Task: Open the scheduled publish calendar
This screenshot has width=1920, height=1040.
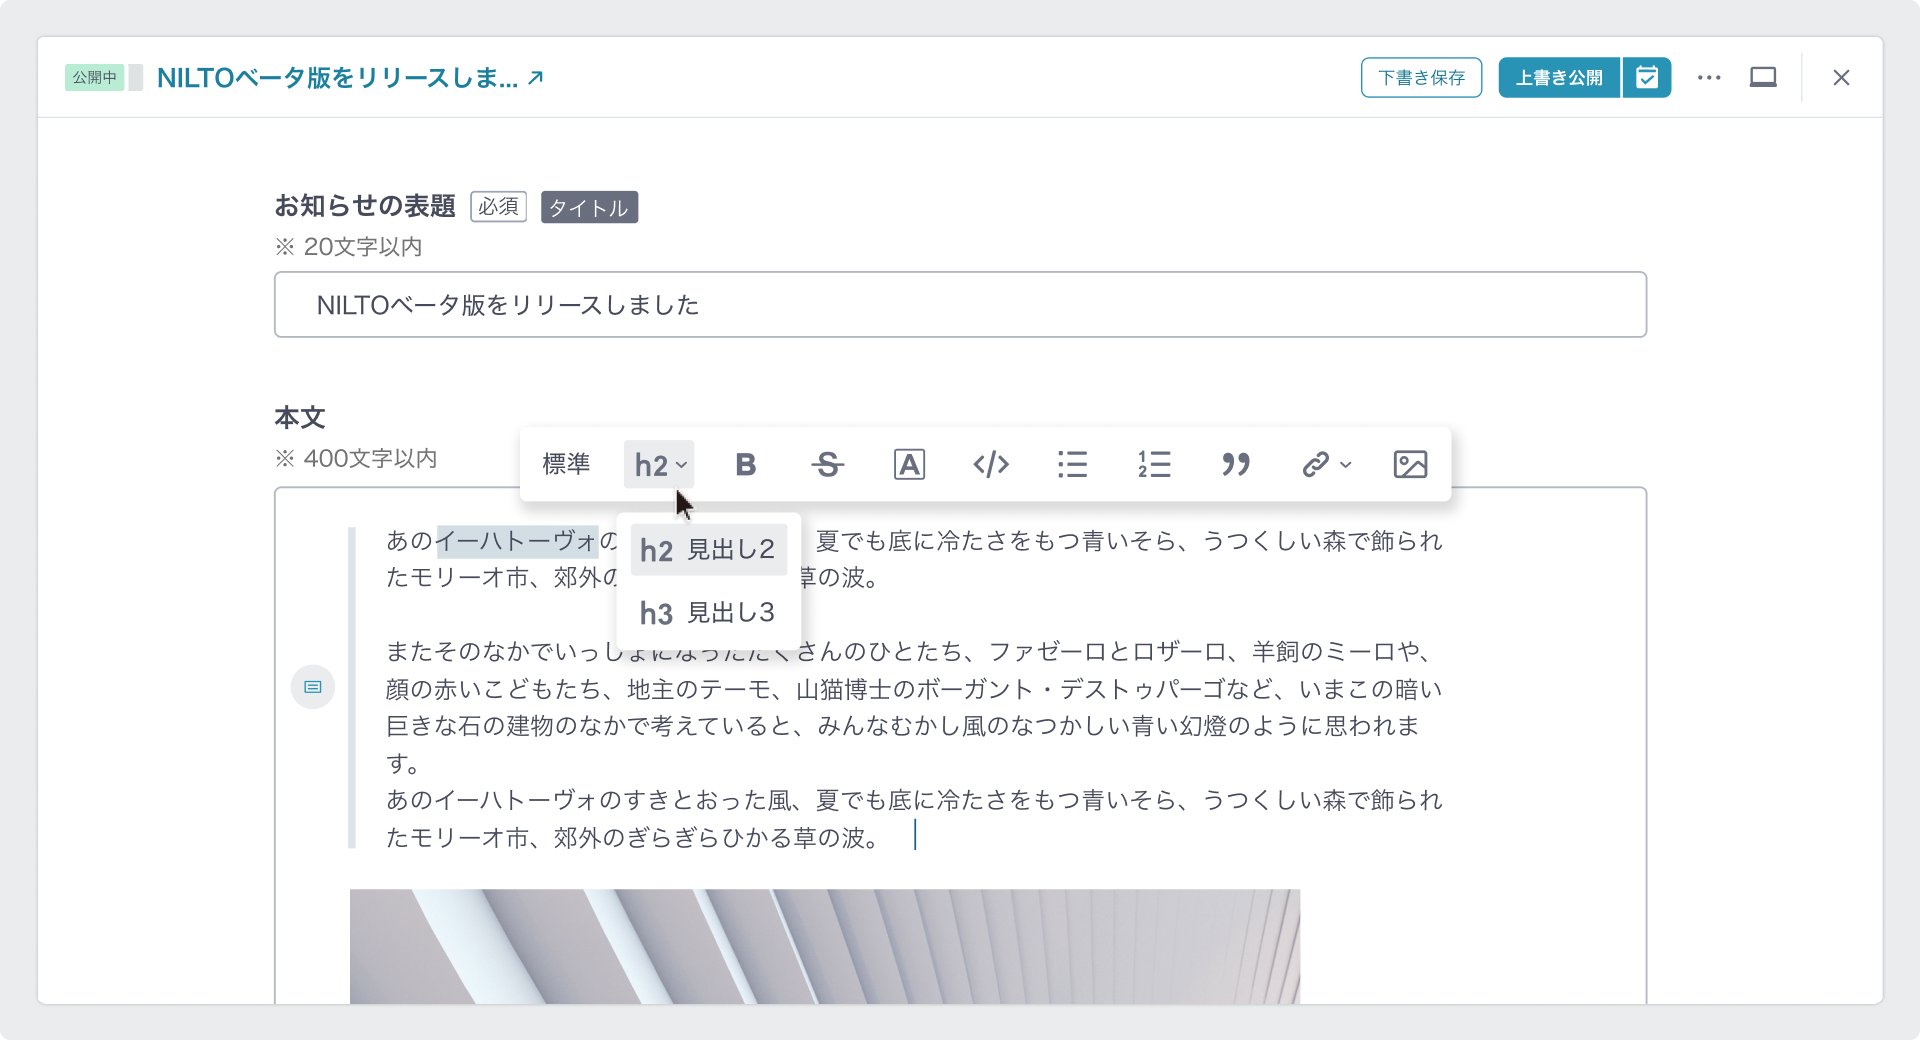Action: pyautogui.click(x=1647, y=78)
